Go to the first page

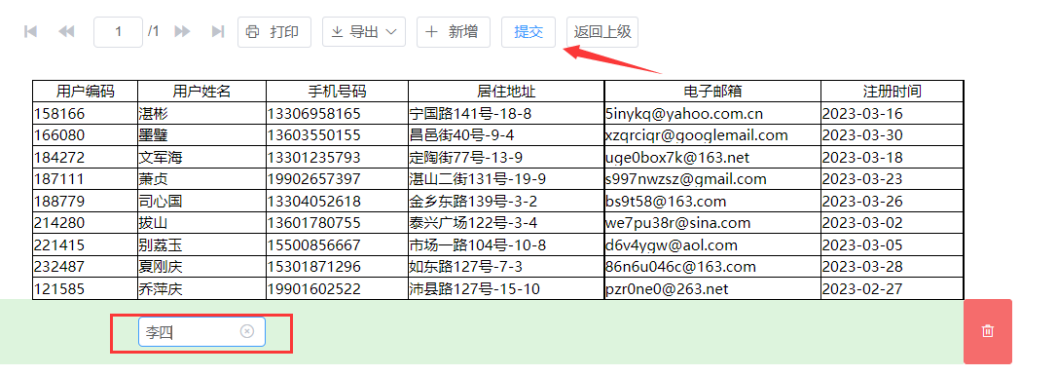point(30,32)
